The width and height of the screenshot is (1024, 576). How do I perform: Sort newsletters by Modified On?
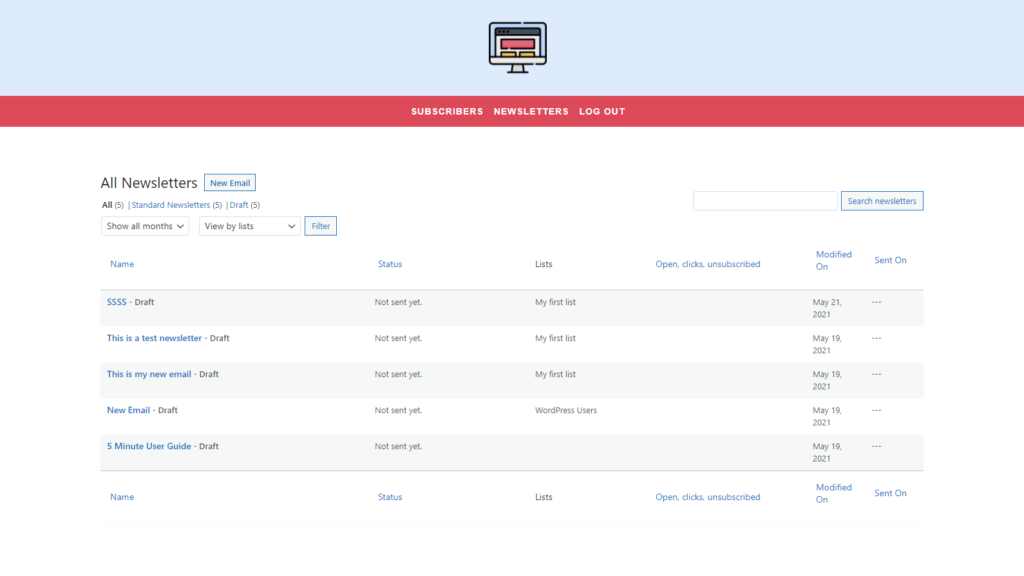point(834,260)
